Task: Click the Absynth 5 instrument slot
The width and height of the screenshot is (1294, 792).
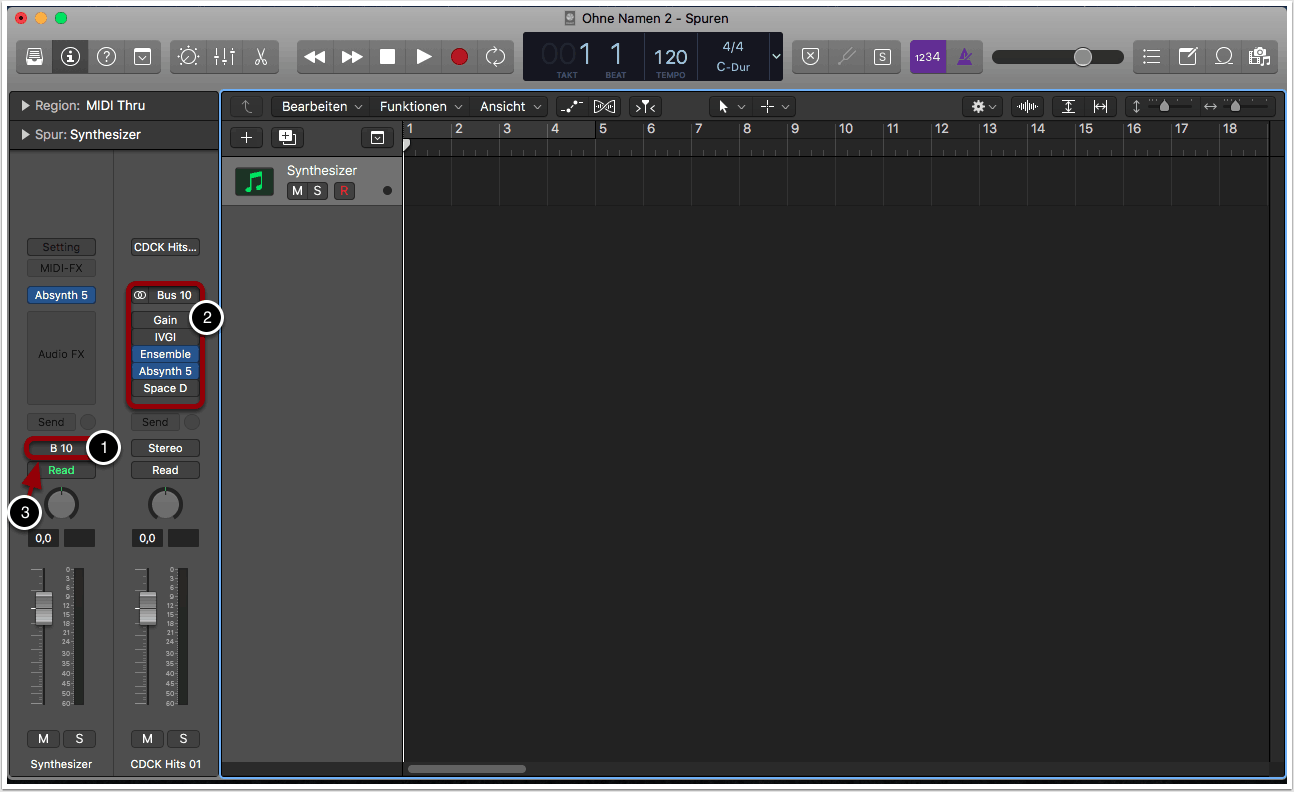Action: pyautogui.click(x=61, y=295)
